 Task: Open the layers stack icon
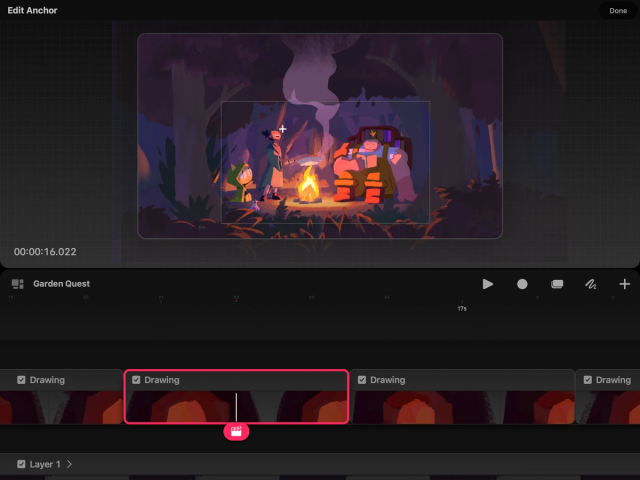557,284
